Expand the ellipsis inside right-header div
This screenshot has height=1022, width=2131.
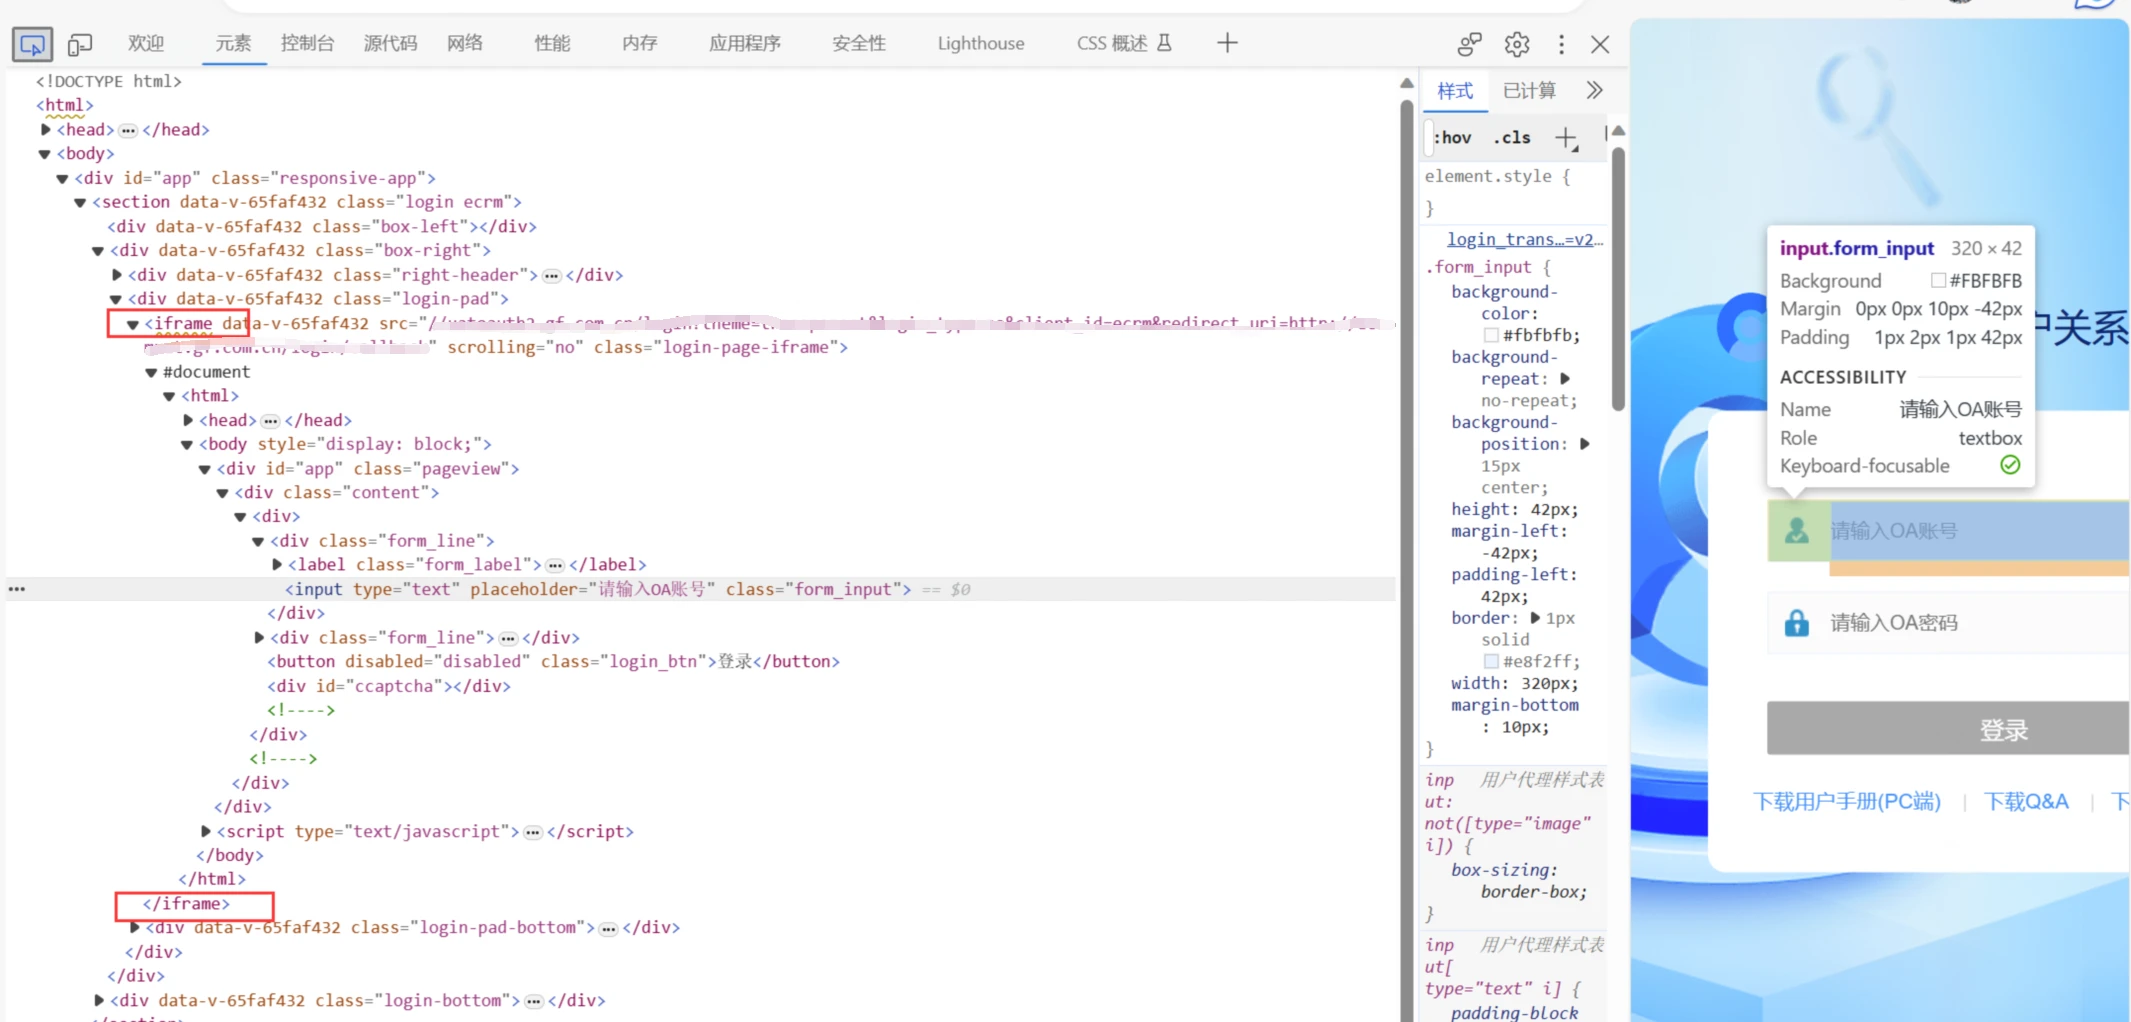(552, 276)
